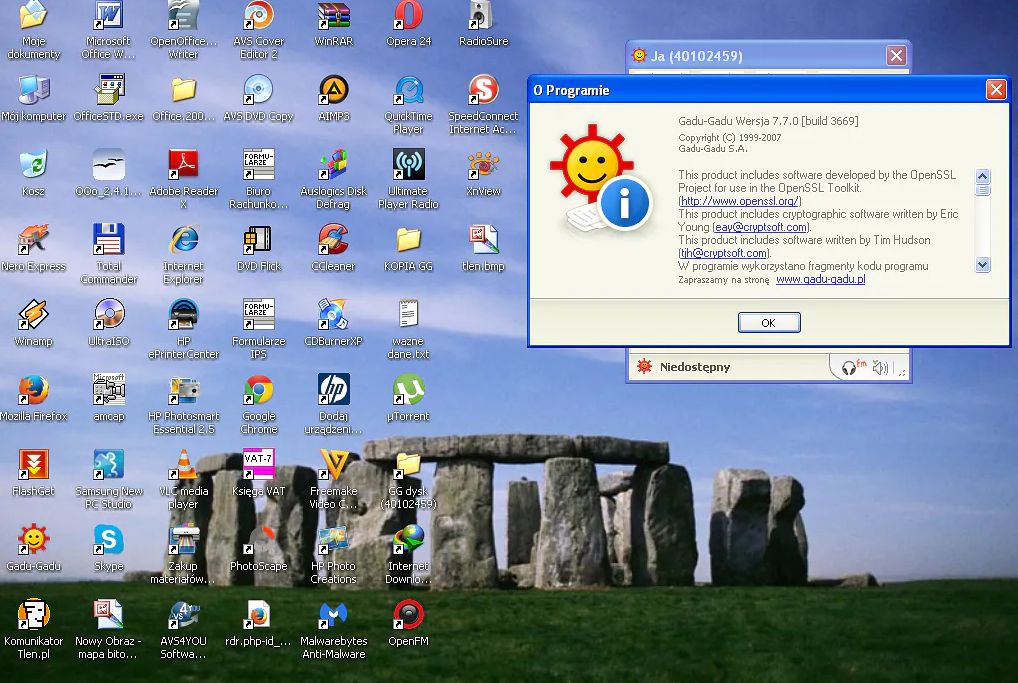Viewport: 1018px width, 683px height.
Task: Select the QuickTime Player icon
Action: [408, 105]
